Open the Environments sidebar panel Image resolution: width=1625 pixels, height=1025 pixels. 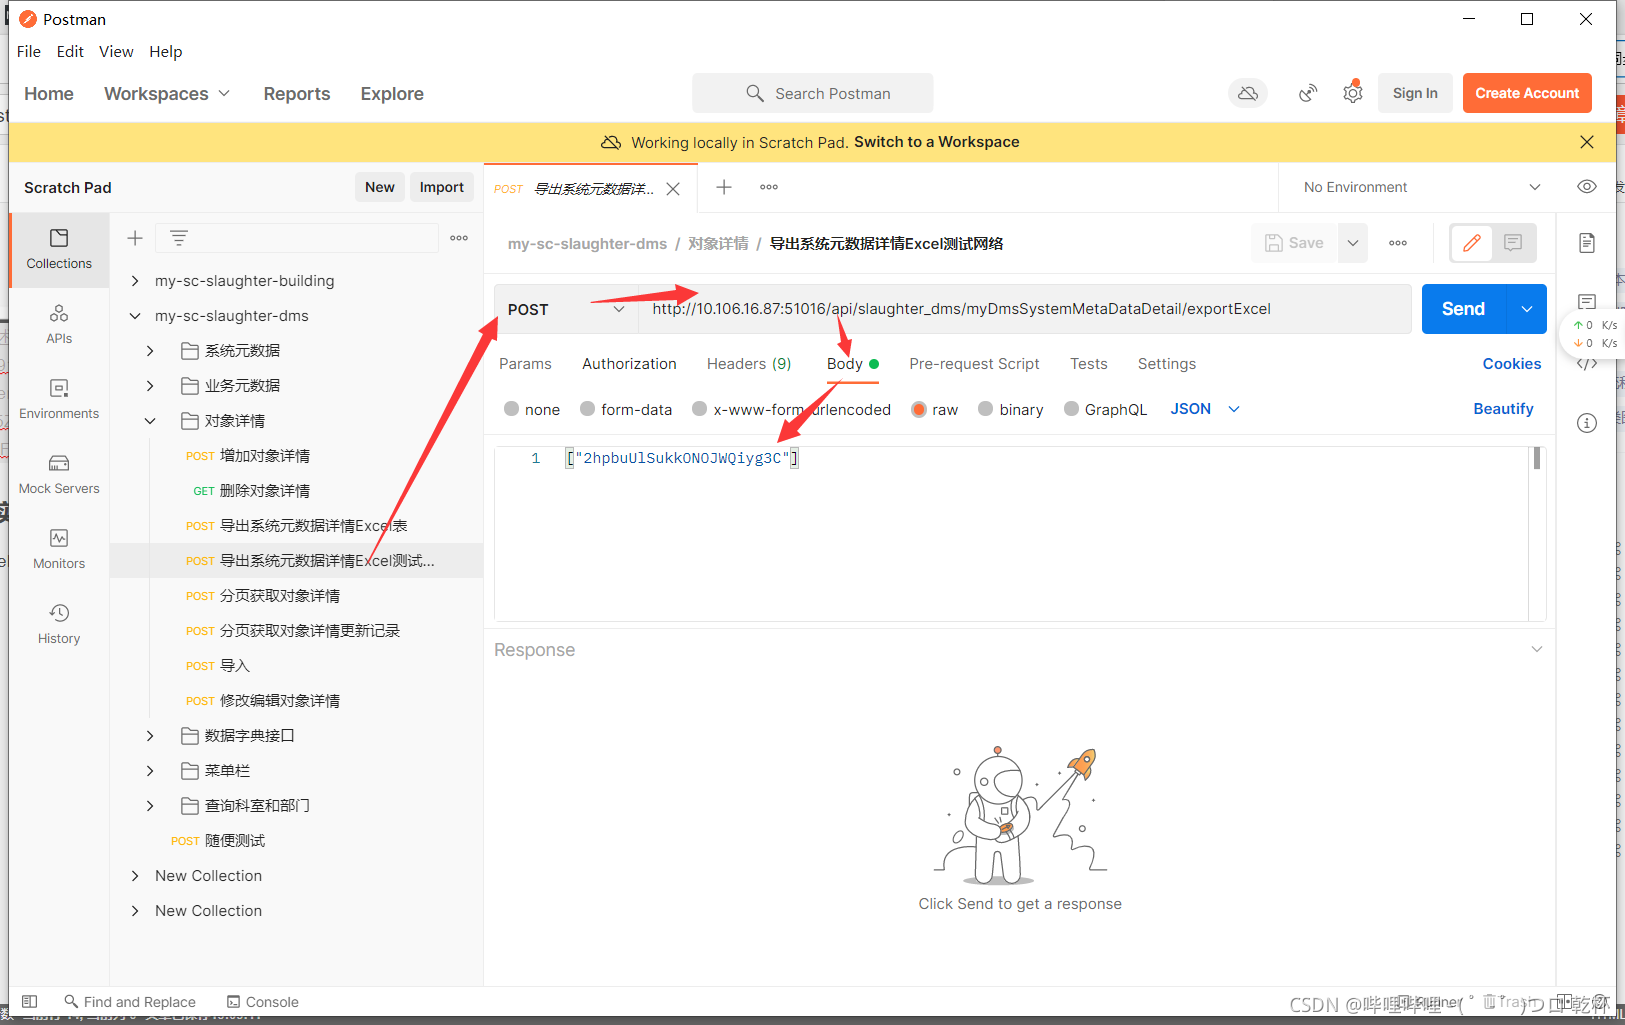(x=59, y=399)
